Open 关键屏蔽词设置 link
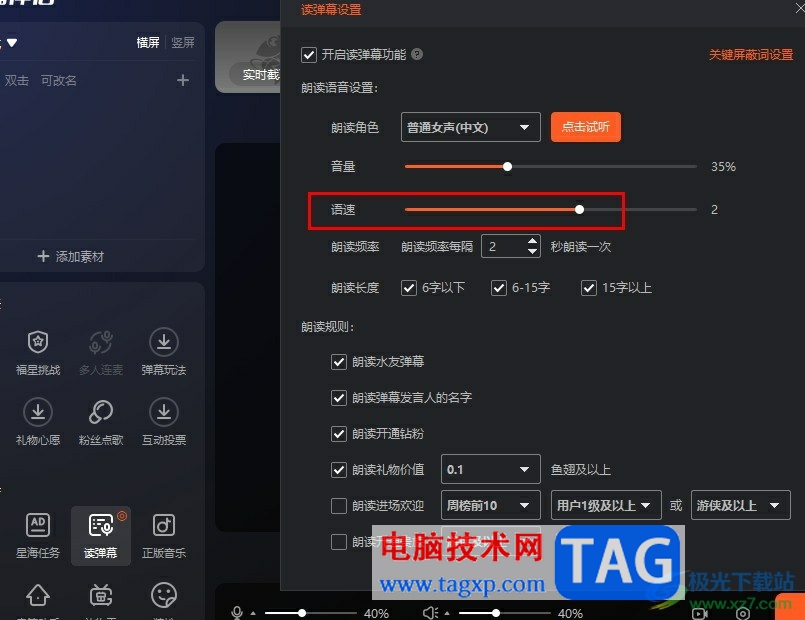The image size is (805, 620). [751, 54]
